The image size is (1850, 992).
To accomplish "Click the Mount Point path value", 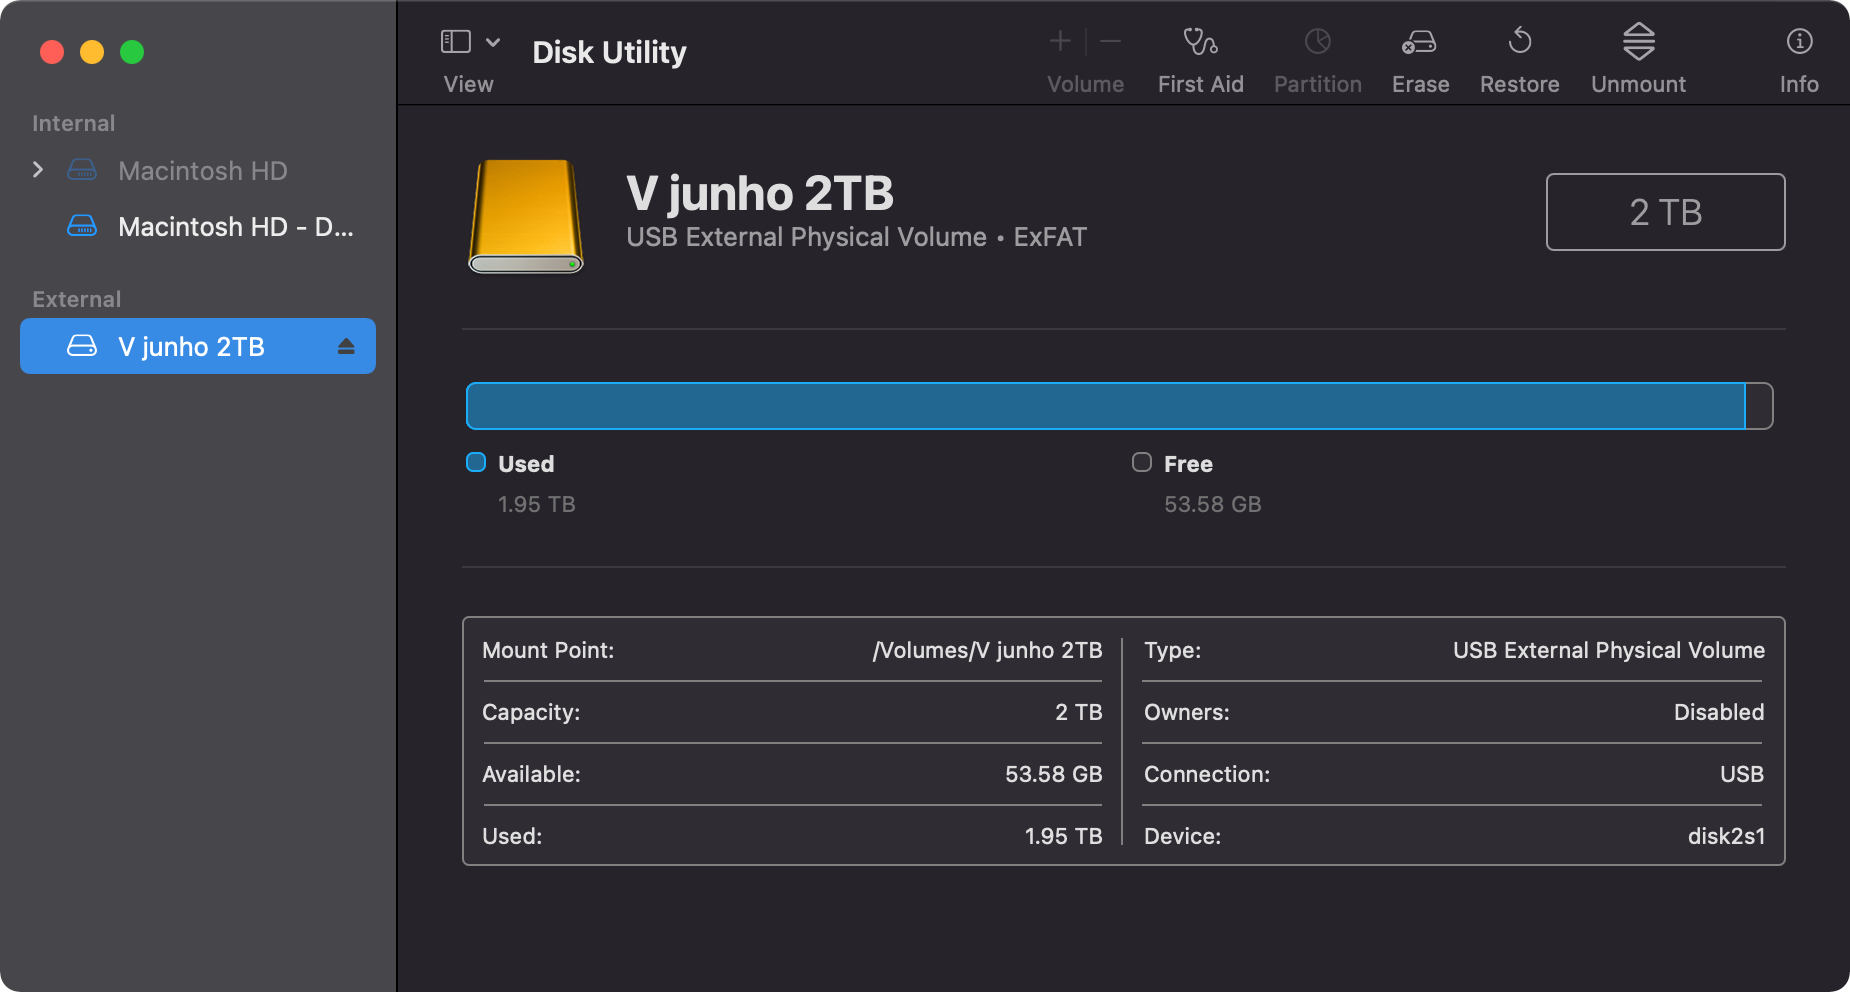I will (987, 650).
